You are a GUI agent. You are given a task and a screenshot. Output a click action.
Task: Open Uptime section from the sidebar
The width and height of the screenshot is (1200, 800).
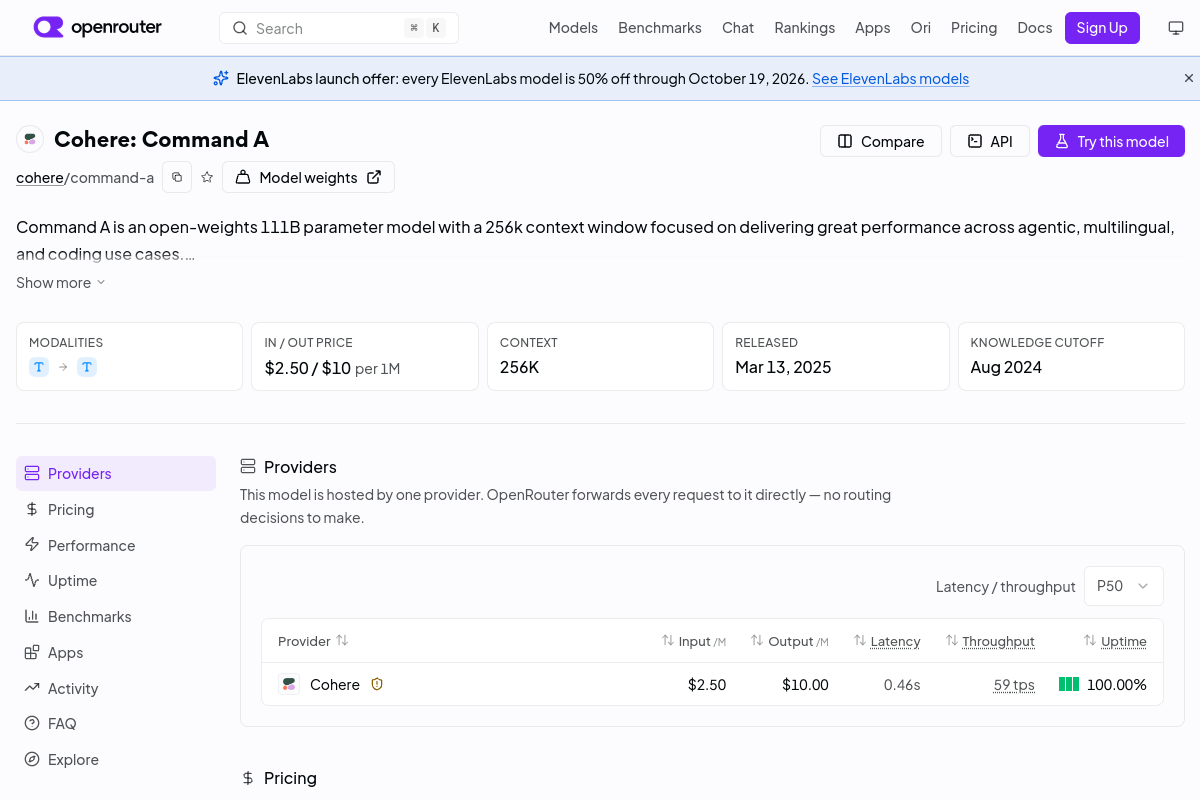116,581
